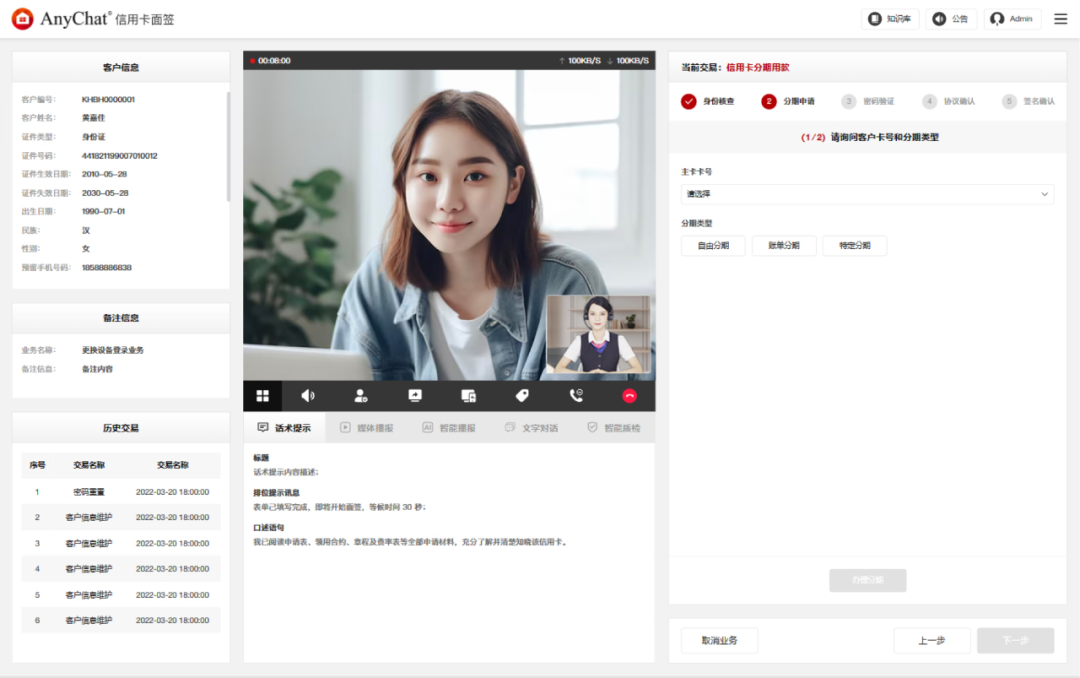Image resolution: width=1080 pixels, height=678 pixels.
Task: Click the tag label icon
Action: [x=522, y=396]
